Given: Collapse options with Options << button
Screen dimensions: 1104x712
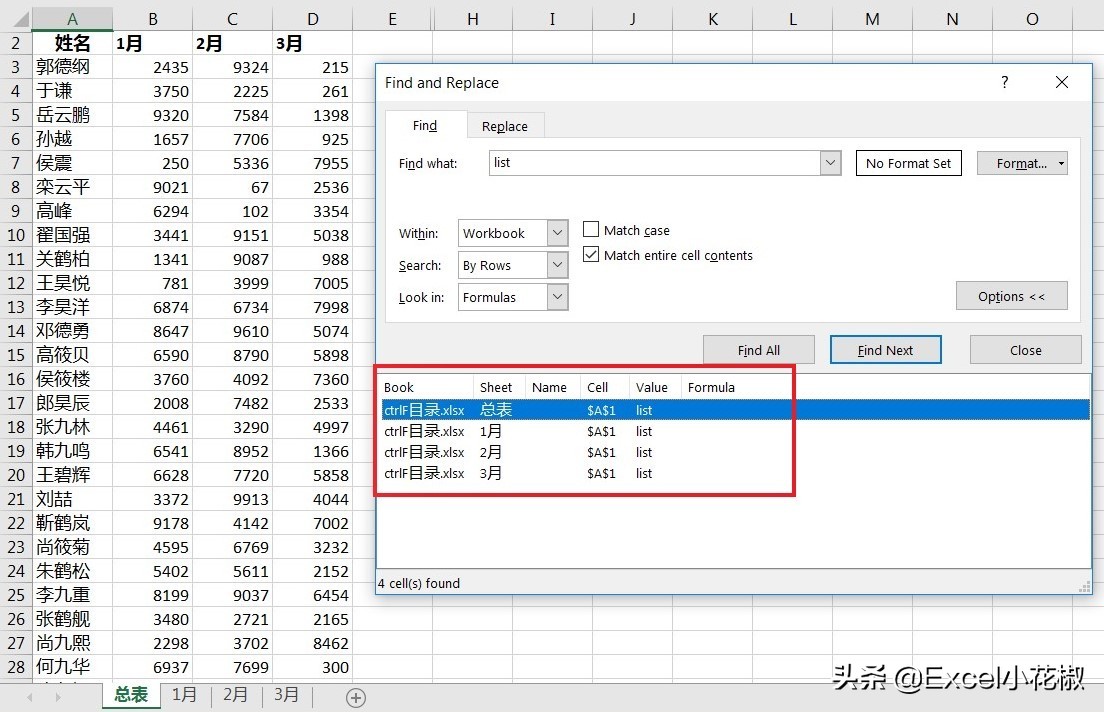Looking at the screenshot, I should [x=1012, y=296].
